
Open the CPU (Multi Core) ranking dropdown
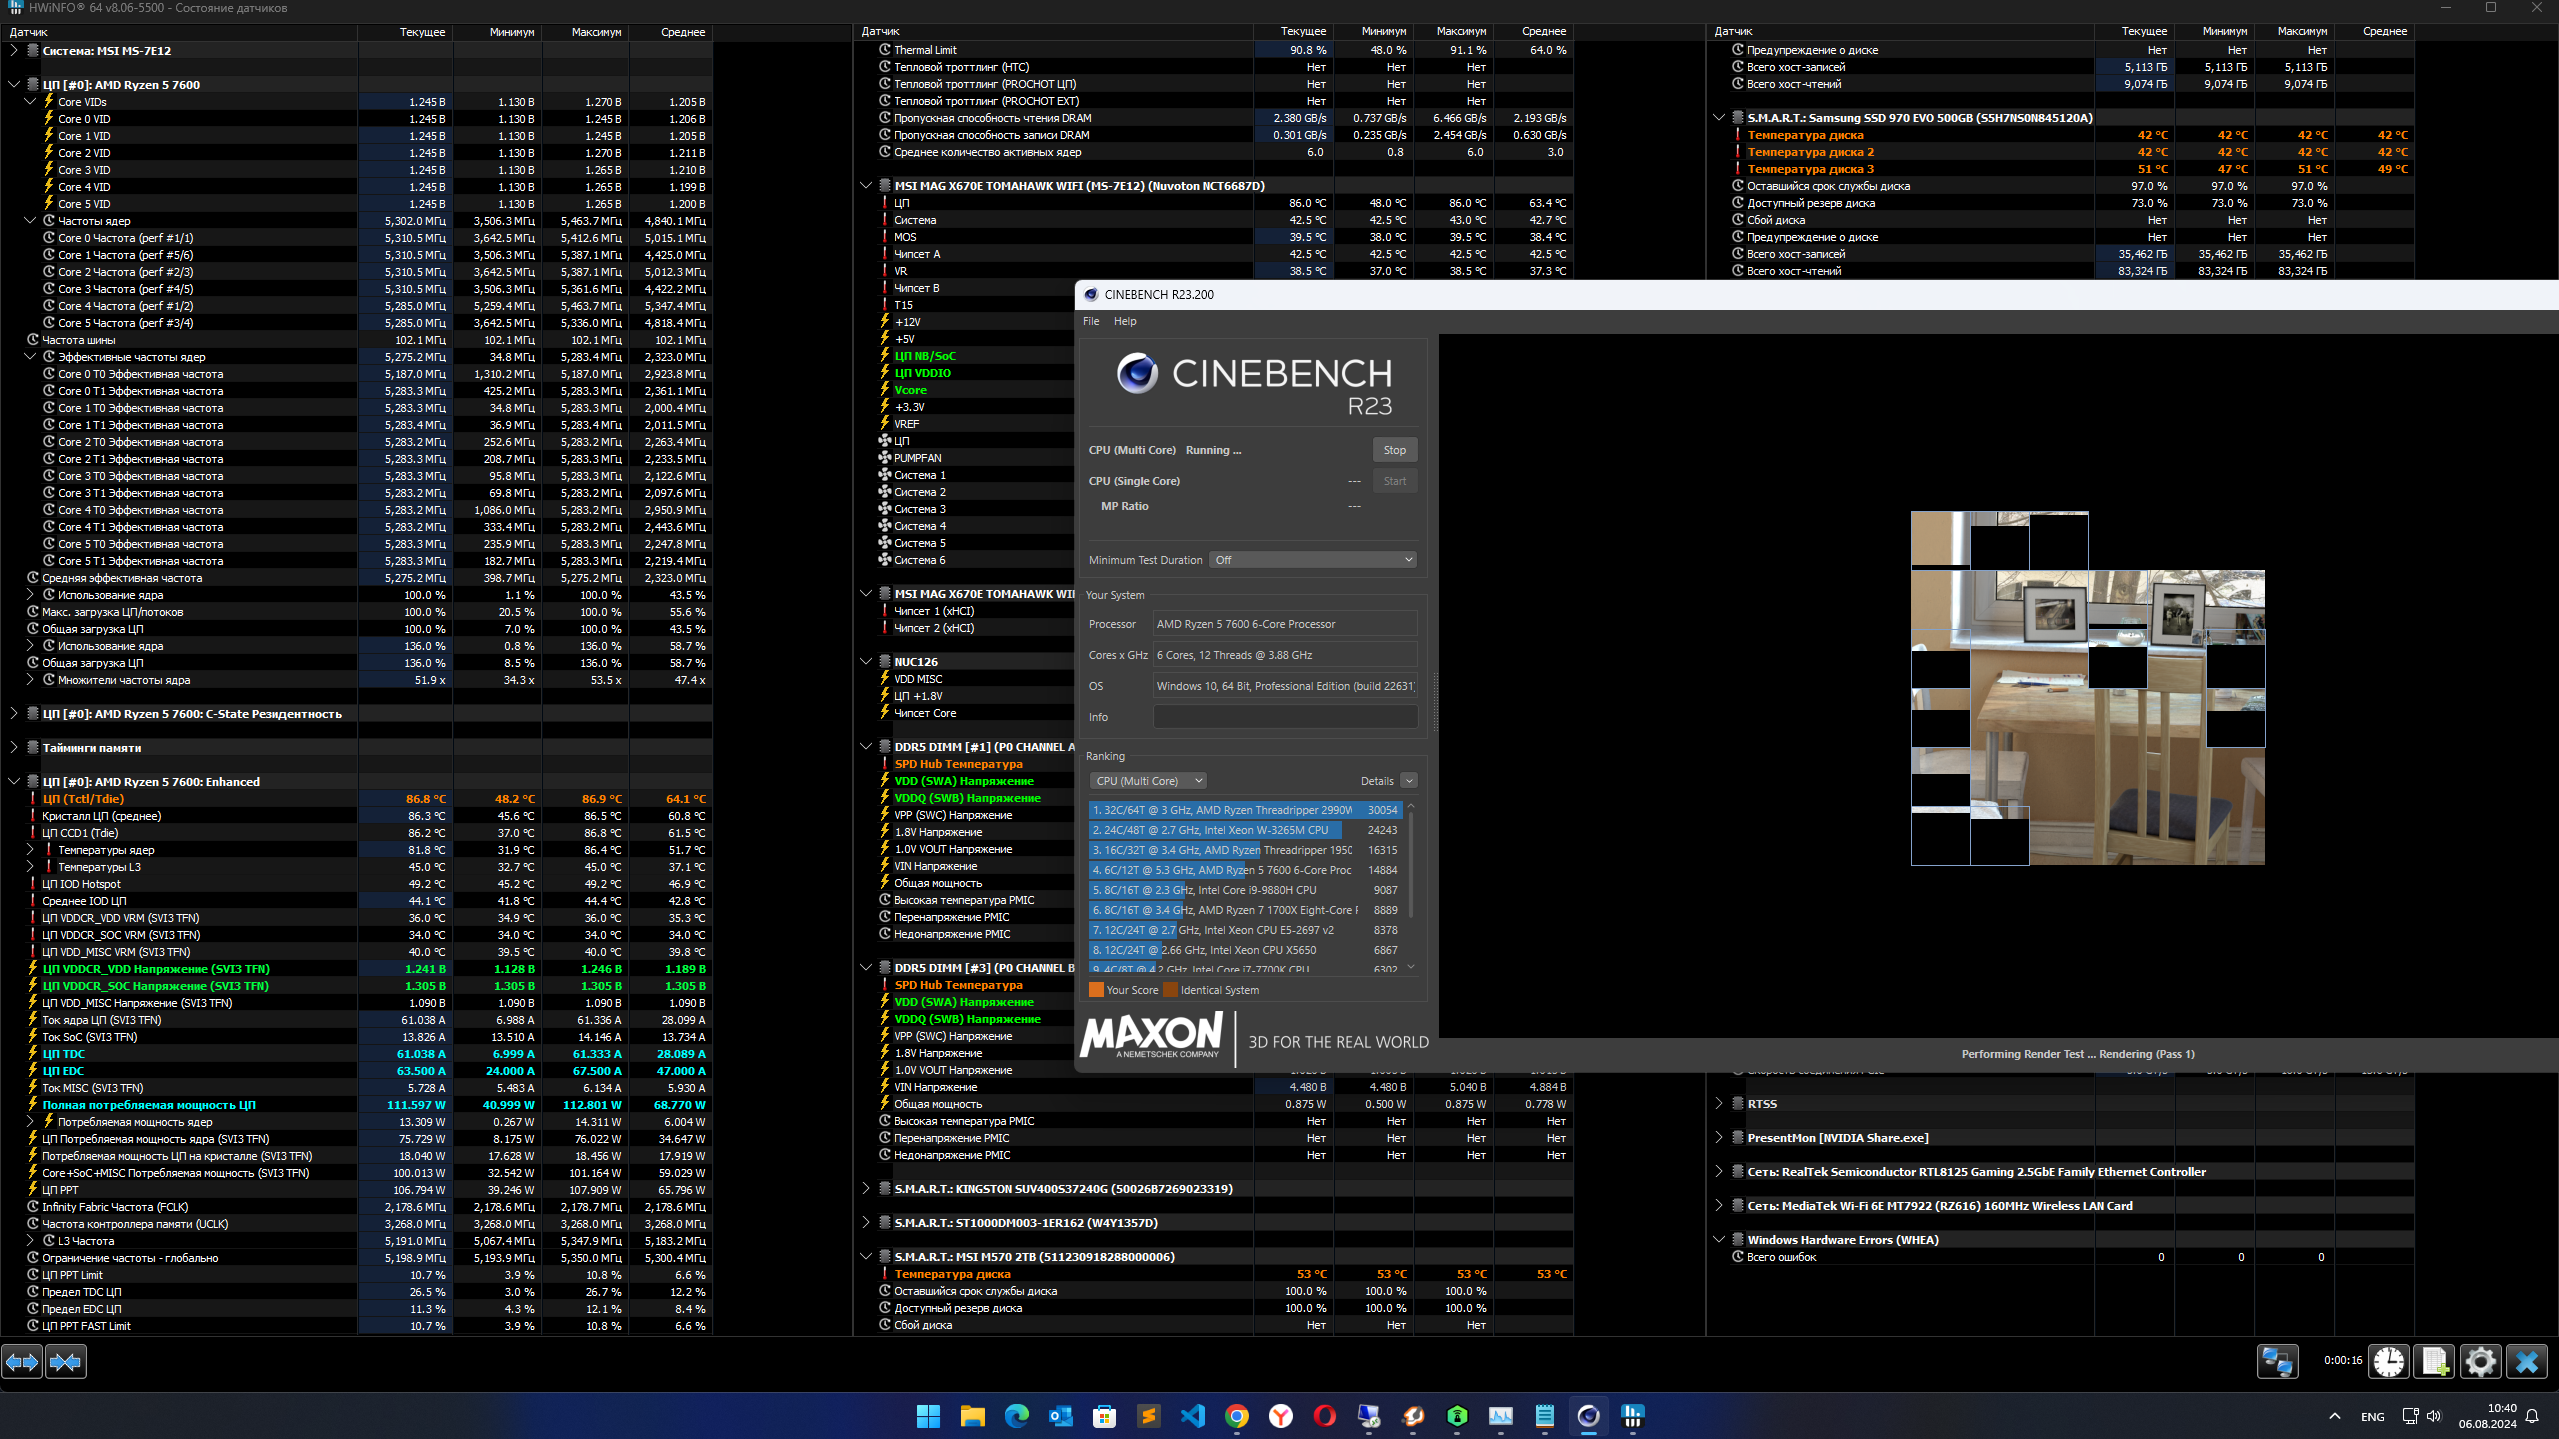pyautogui.click(x=1148, y=781)
